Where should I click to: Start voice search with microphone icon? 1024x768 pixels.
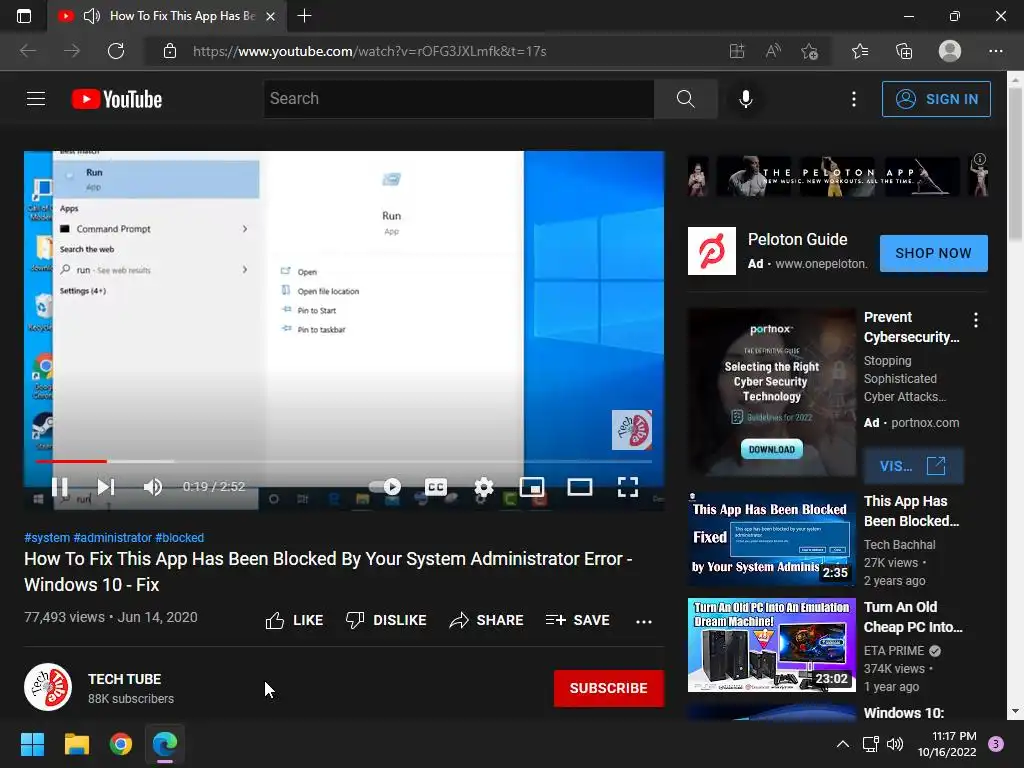tap(745, 99)
